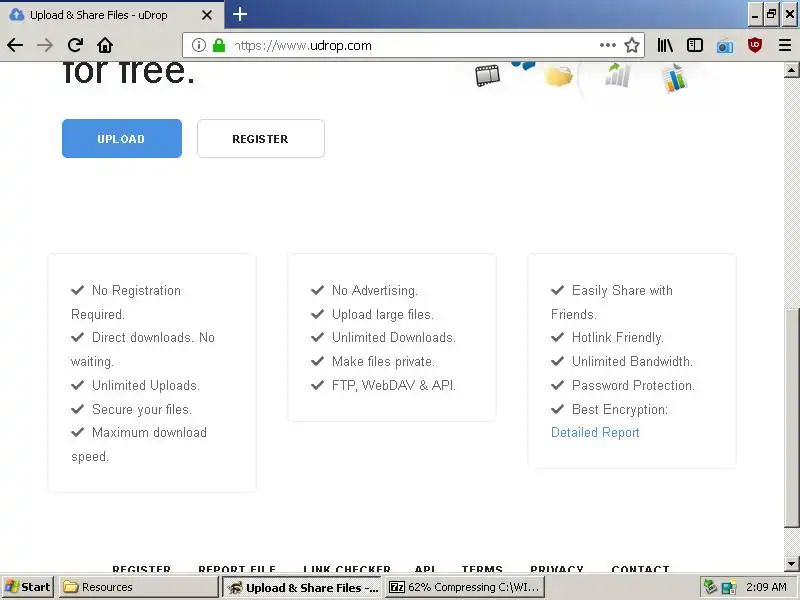The image size is (800, 600).
Task: Click the colorful bar chart icon in the banner
Action: coord(675,78)
